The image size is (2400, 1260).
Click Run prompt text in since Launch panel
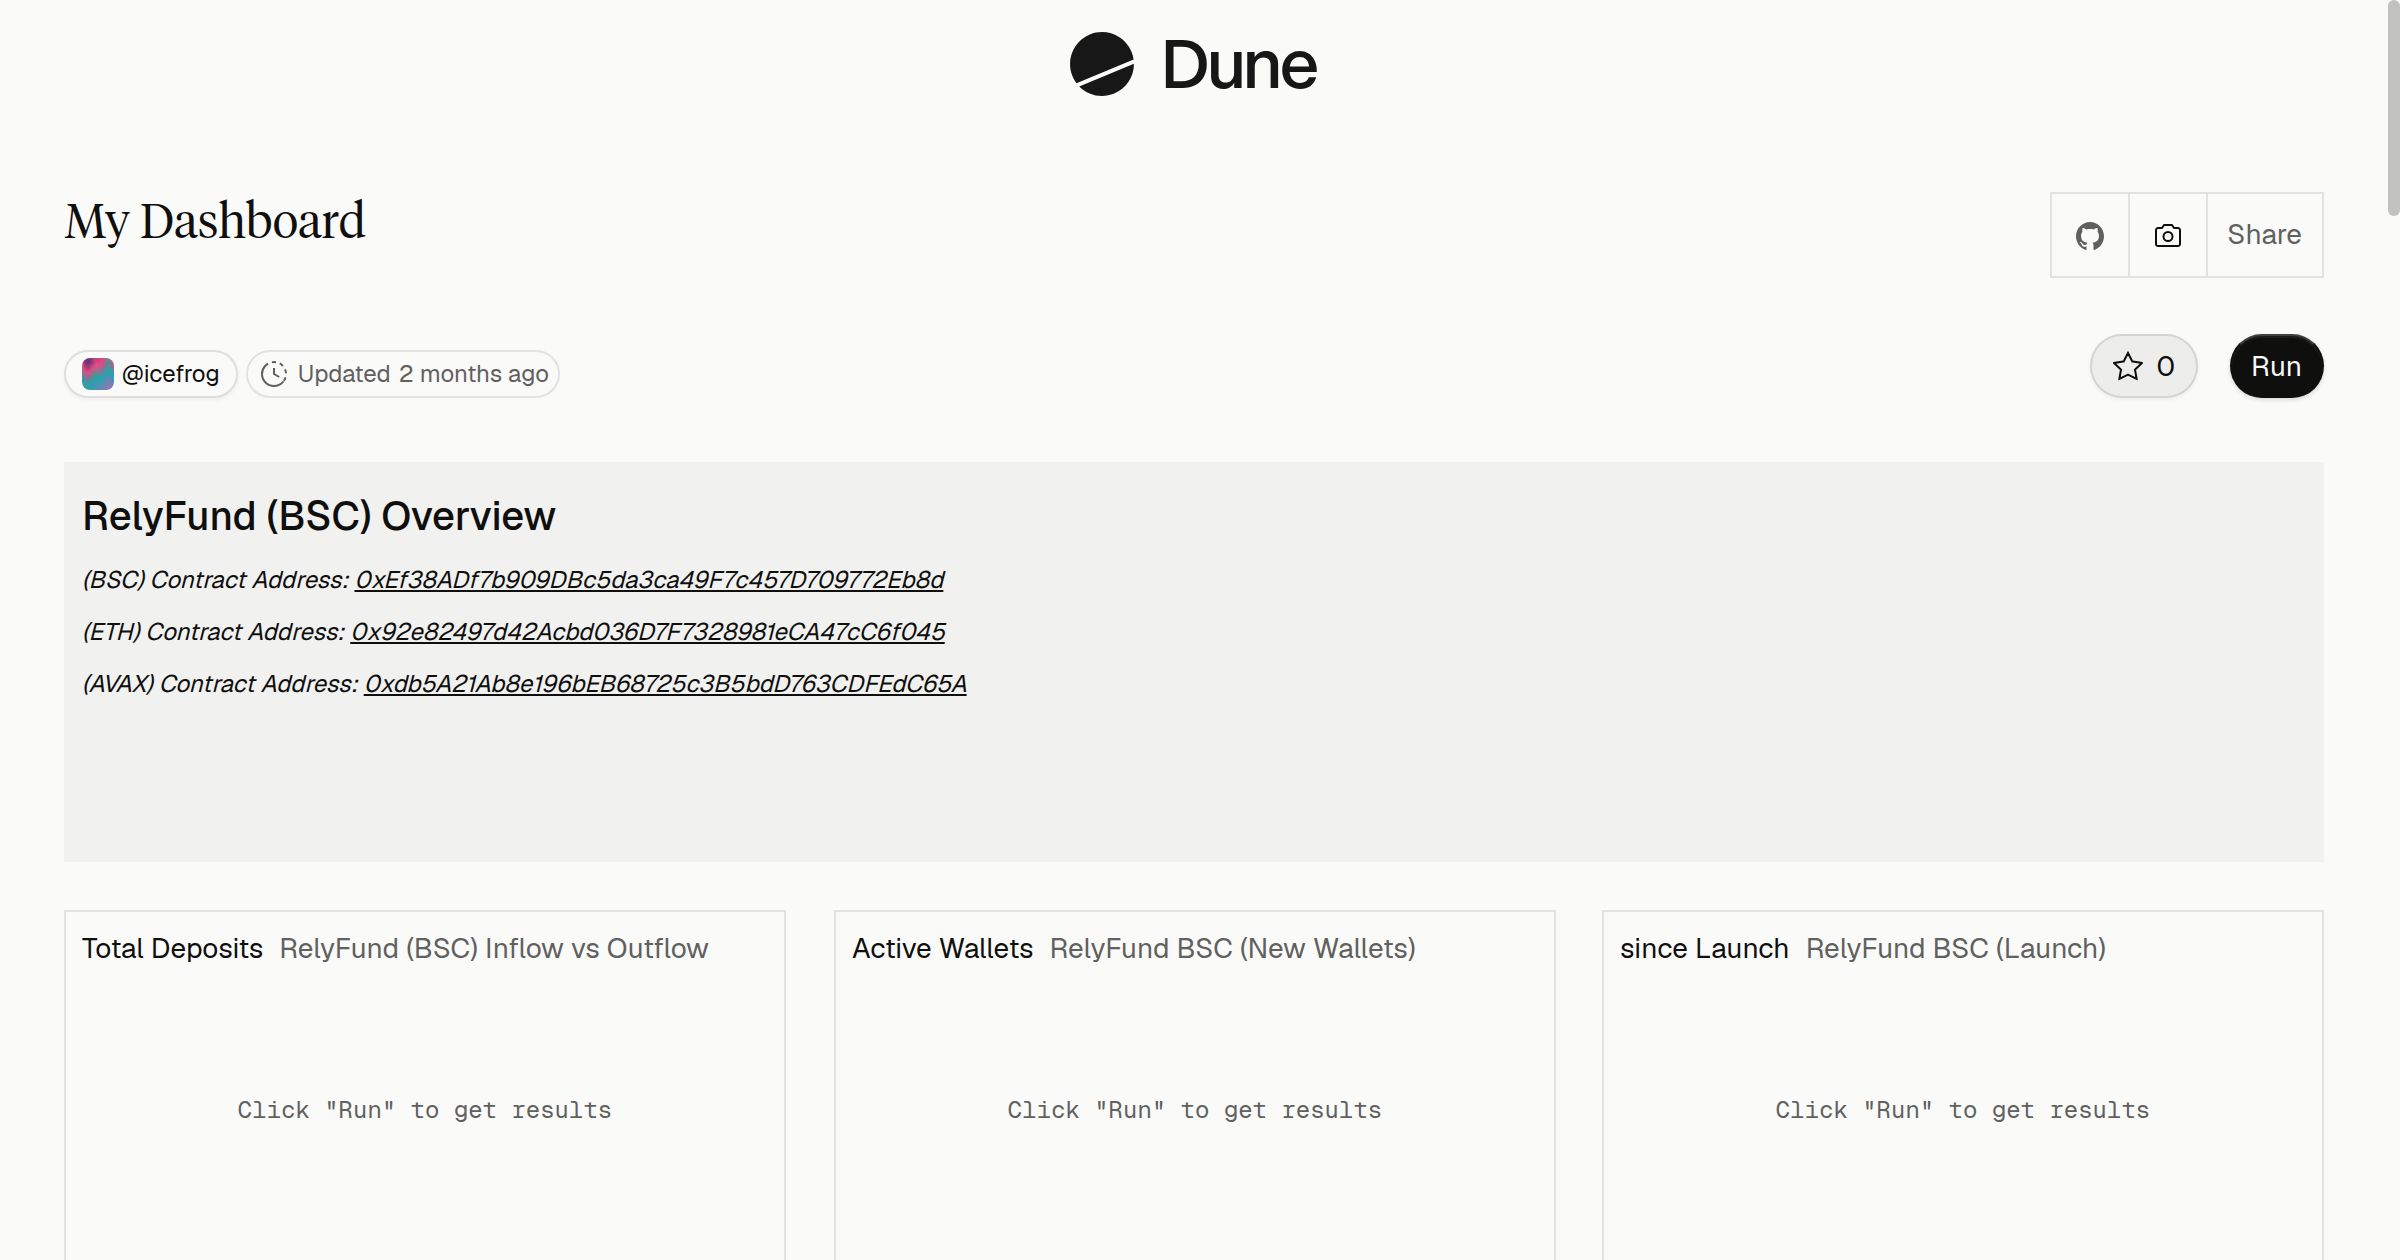[x=1962, y=1110]
